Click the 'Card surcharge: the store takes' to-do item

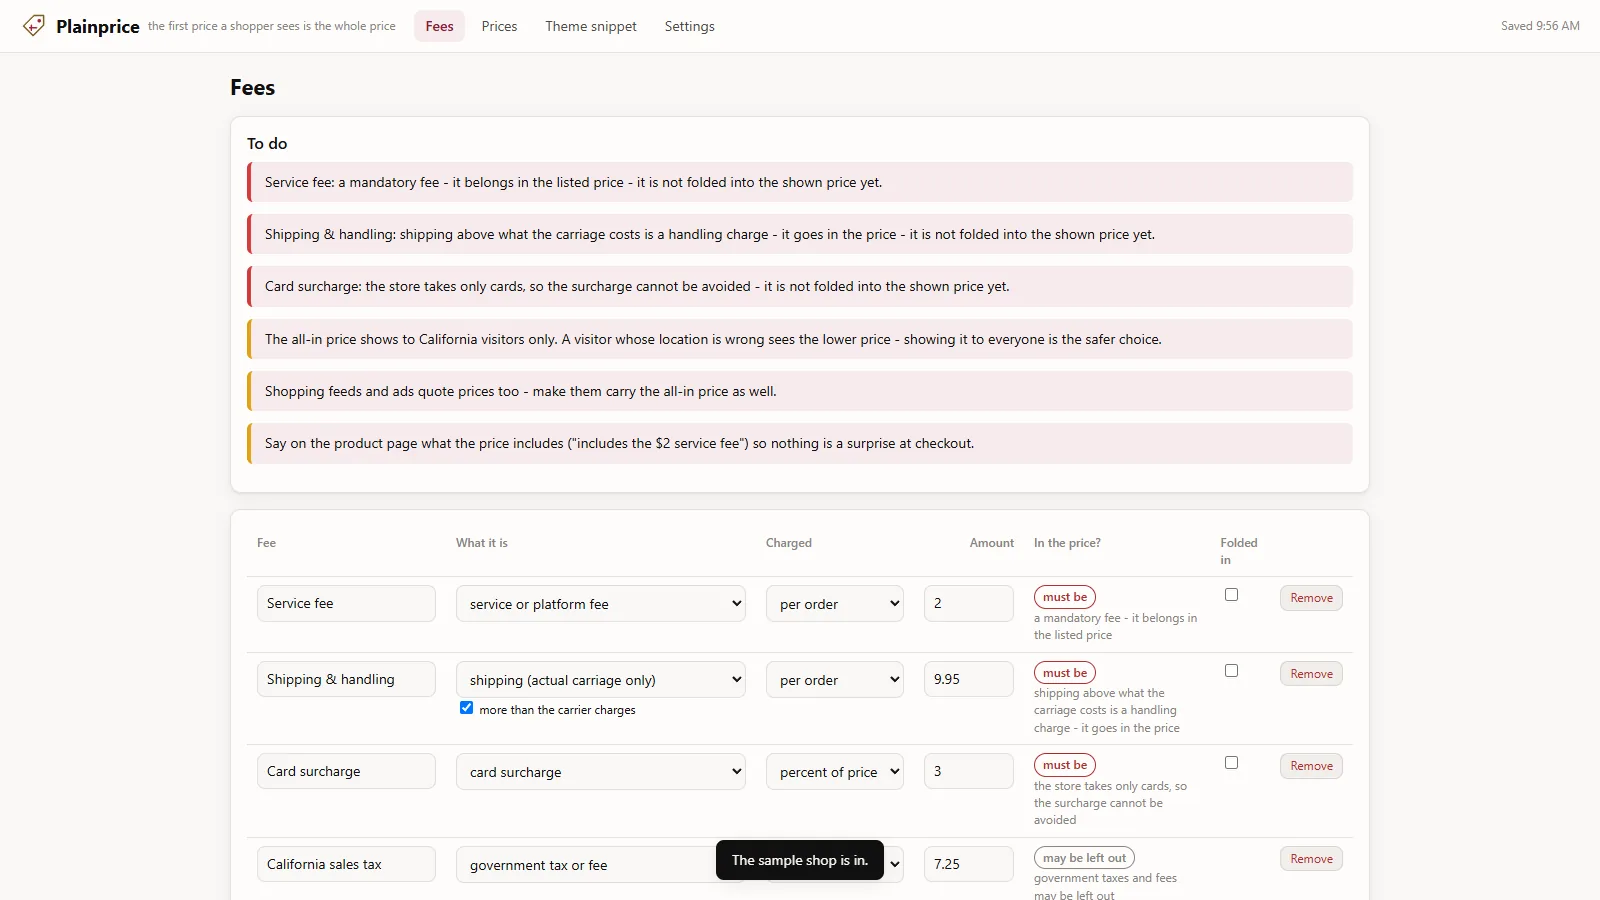pyautogui.click(x=800, y=286)
